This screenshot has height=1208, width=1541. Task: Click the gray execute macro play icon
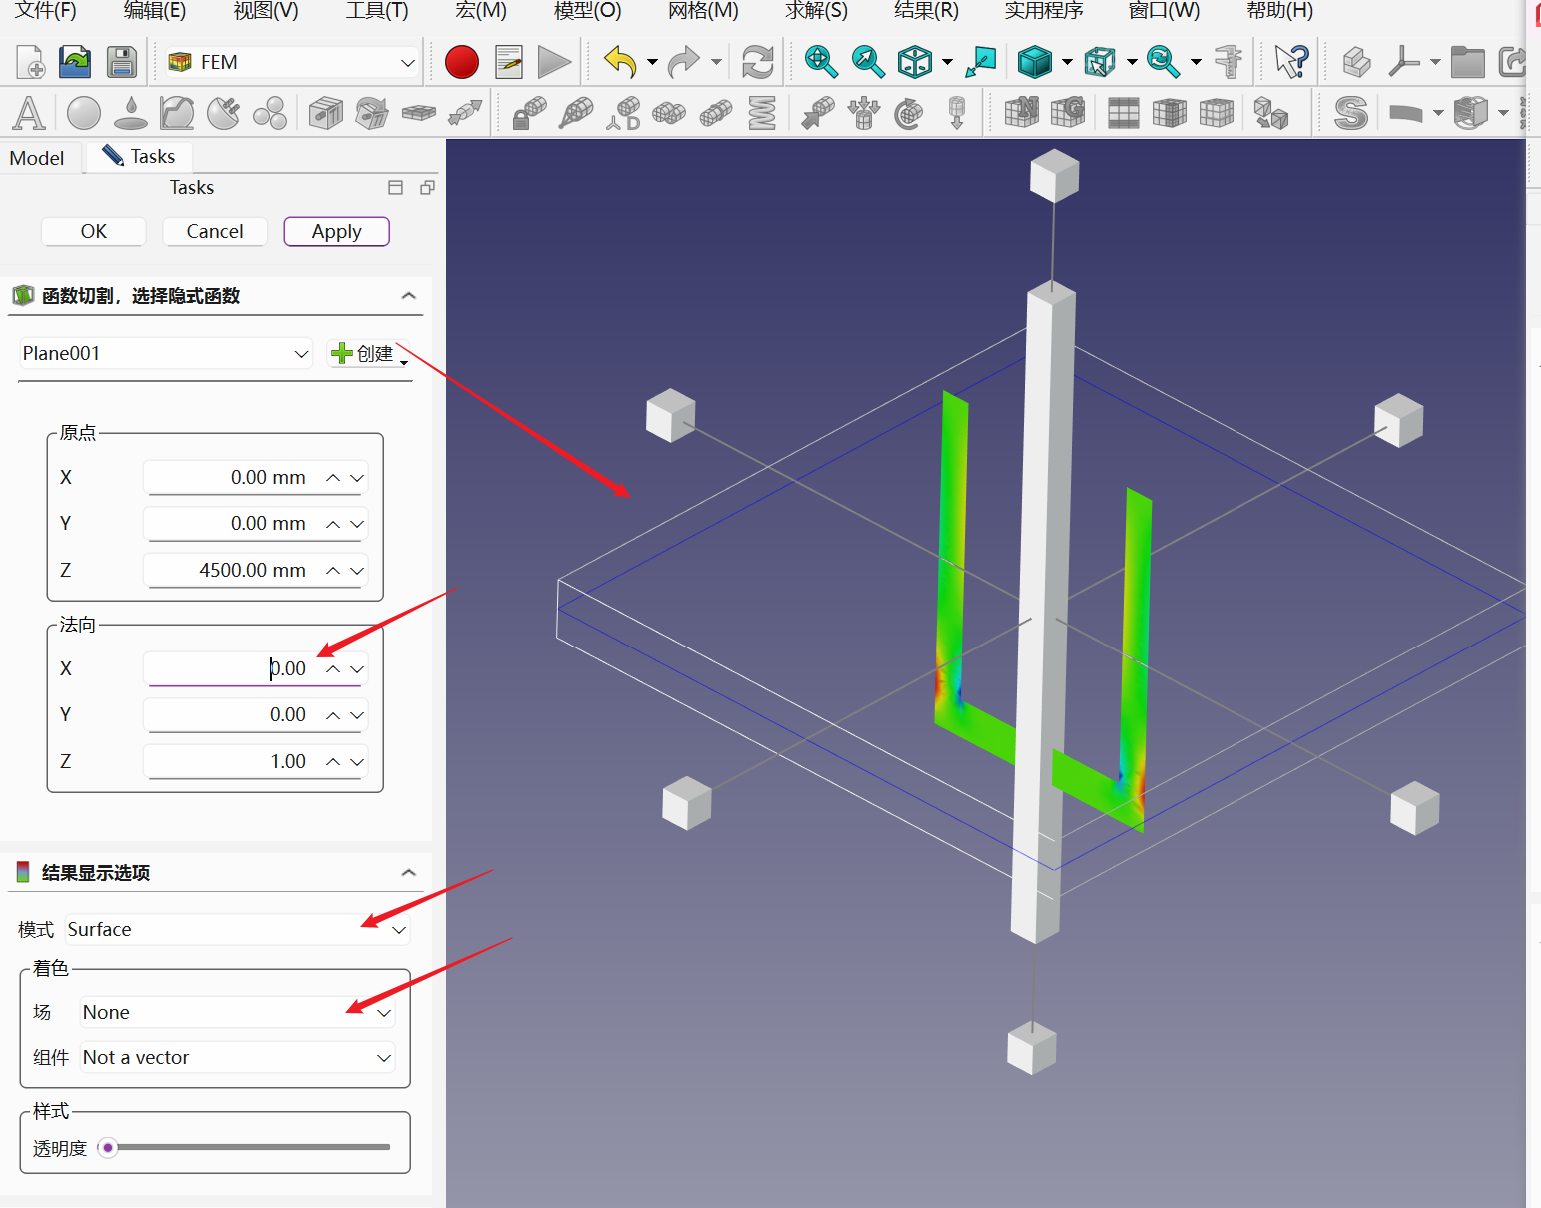coord(553,62)
